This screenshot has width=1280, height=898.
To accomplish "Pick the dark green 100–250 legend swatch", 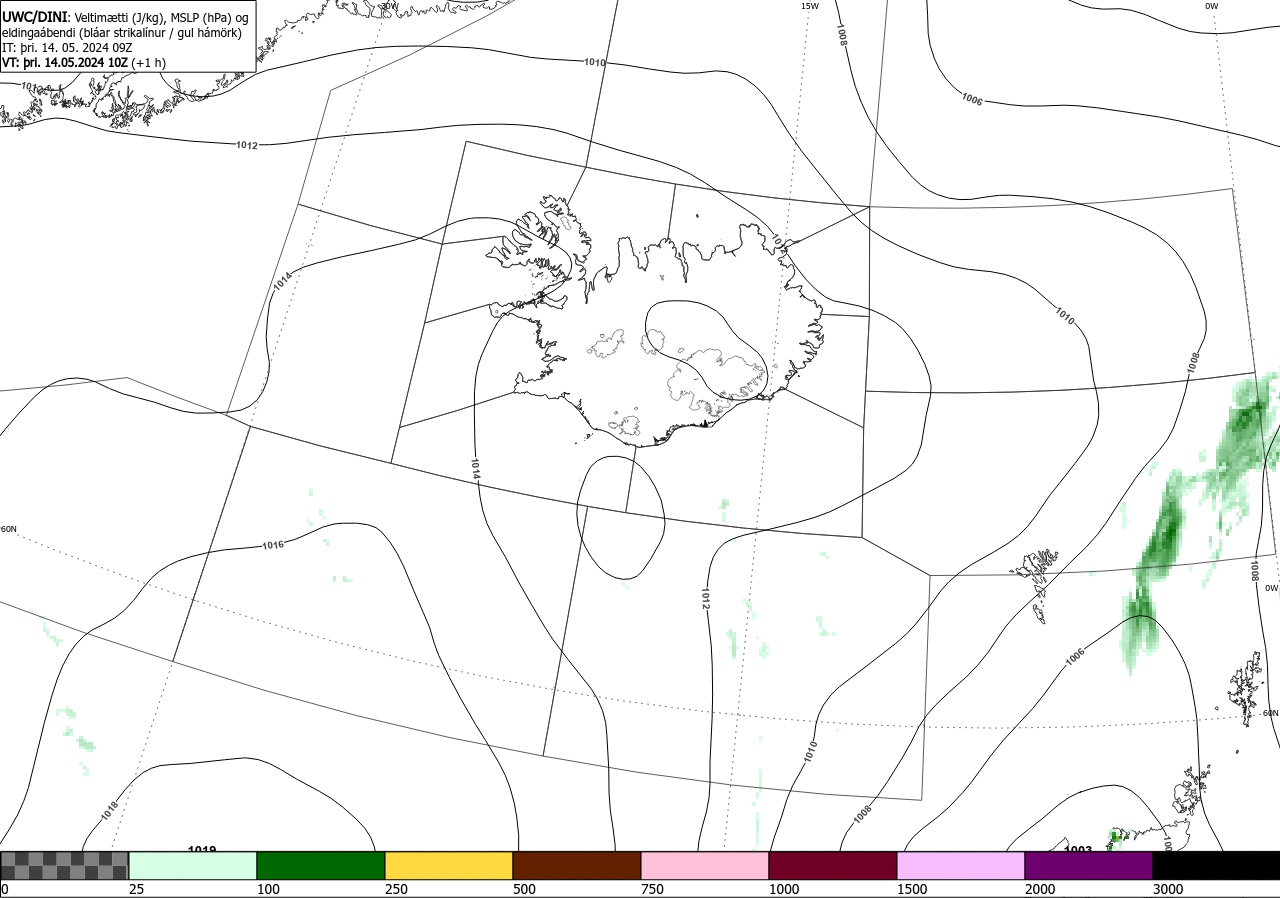I will coord(321,865).
